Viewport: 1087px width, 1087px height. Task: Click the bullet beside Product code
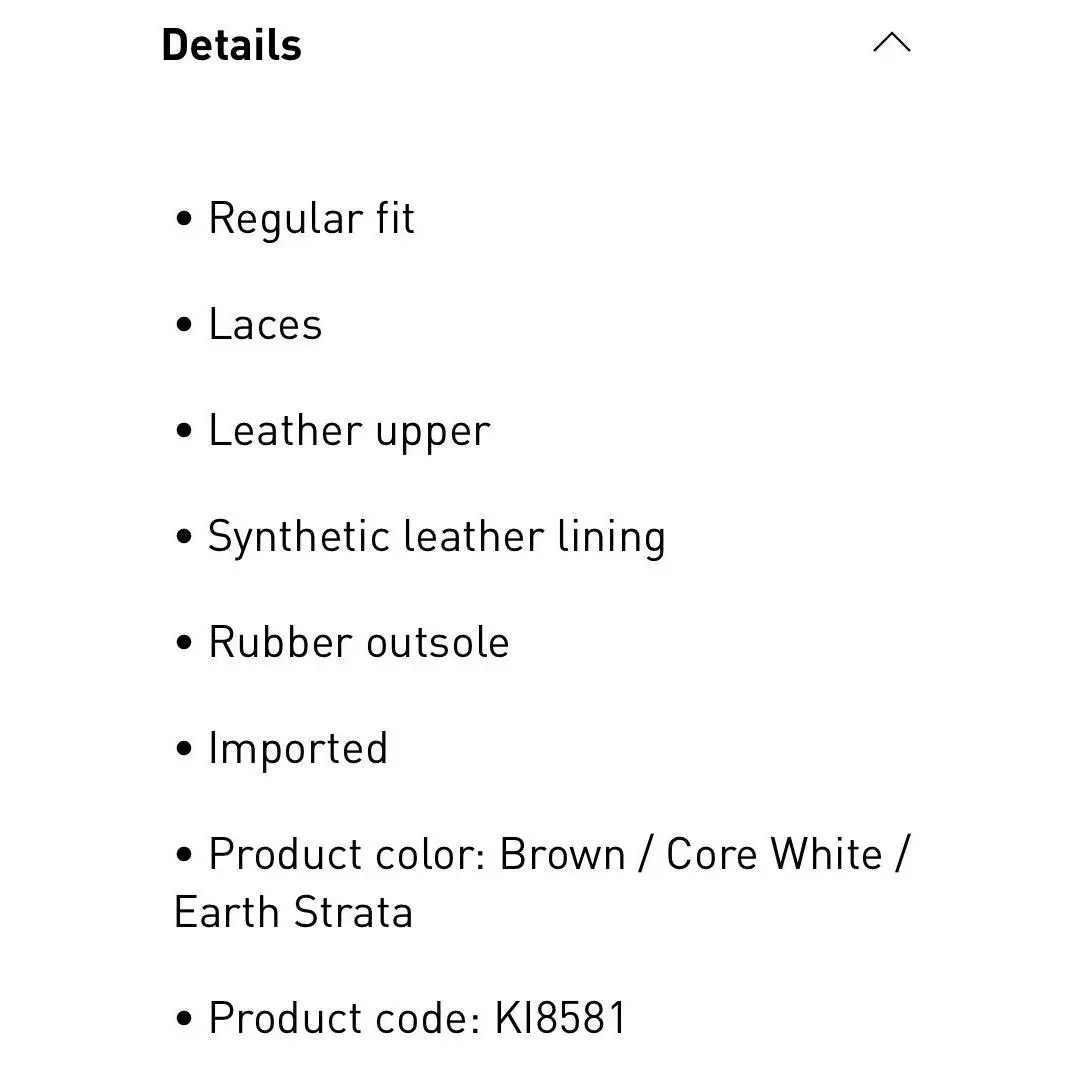[x=184, y=1018]
